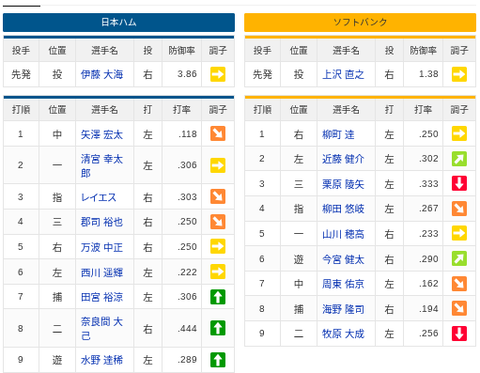Open starting pitcher 上沢 直之's profile

343,74
